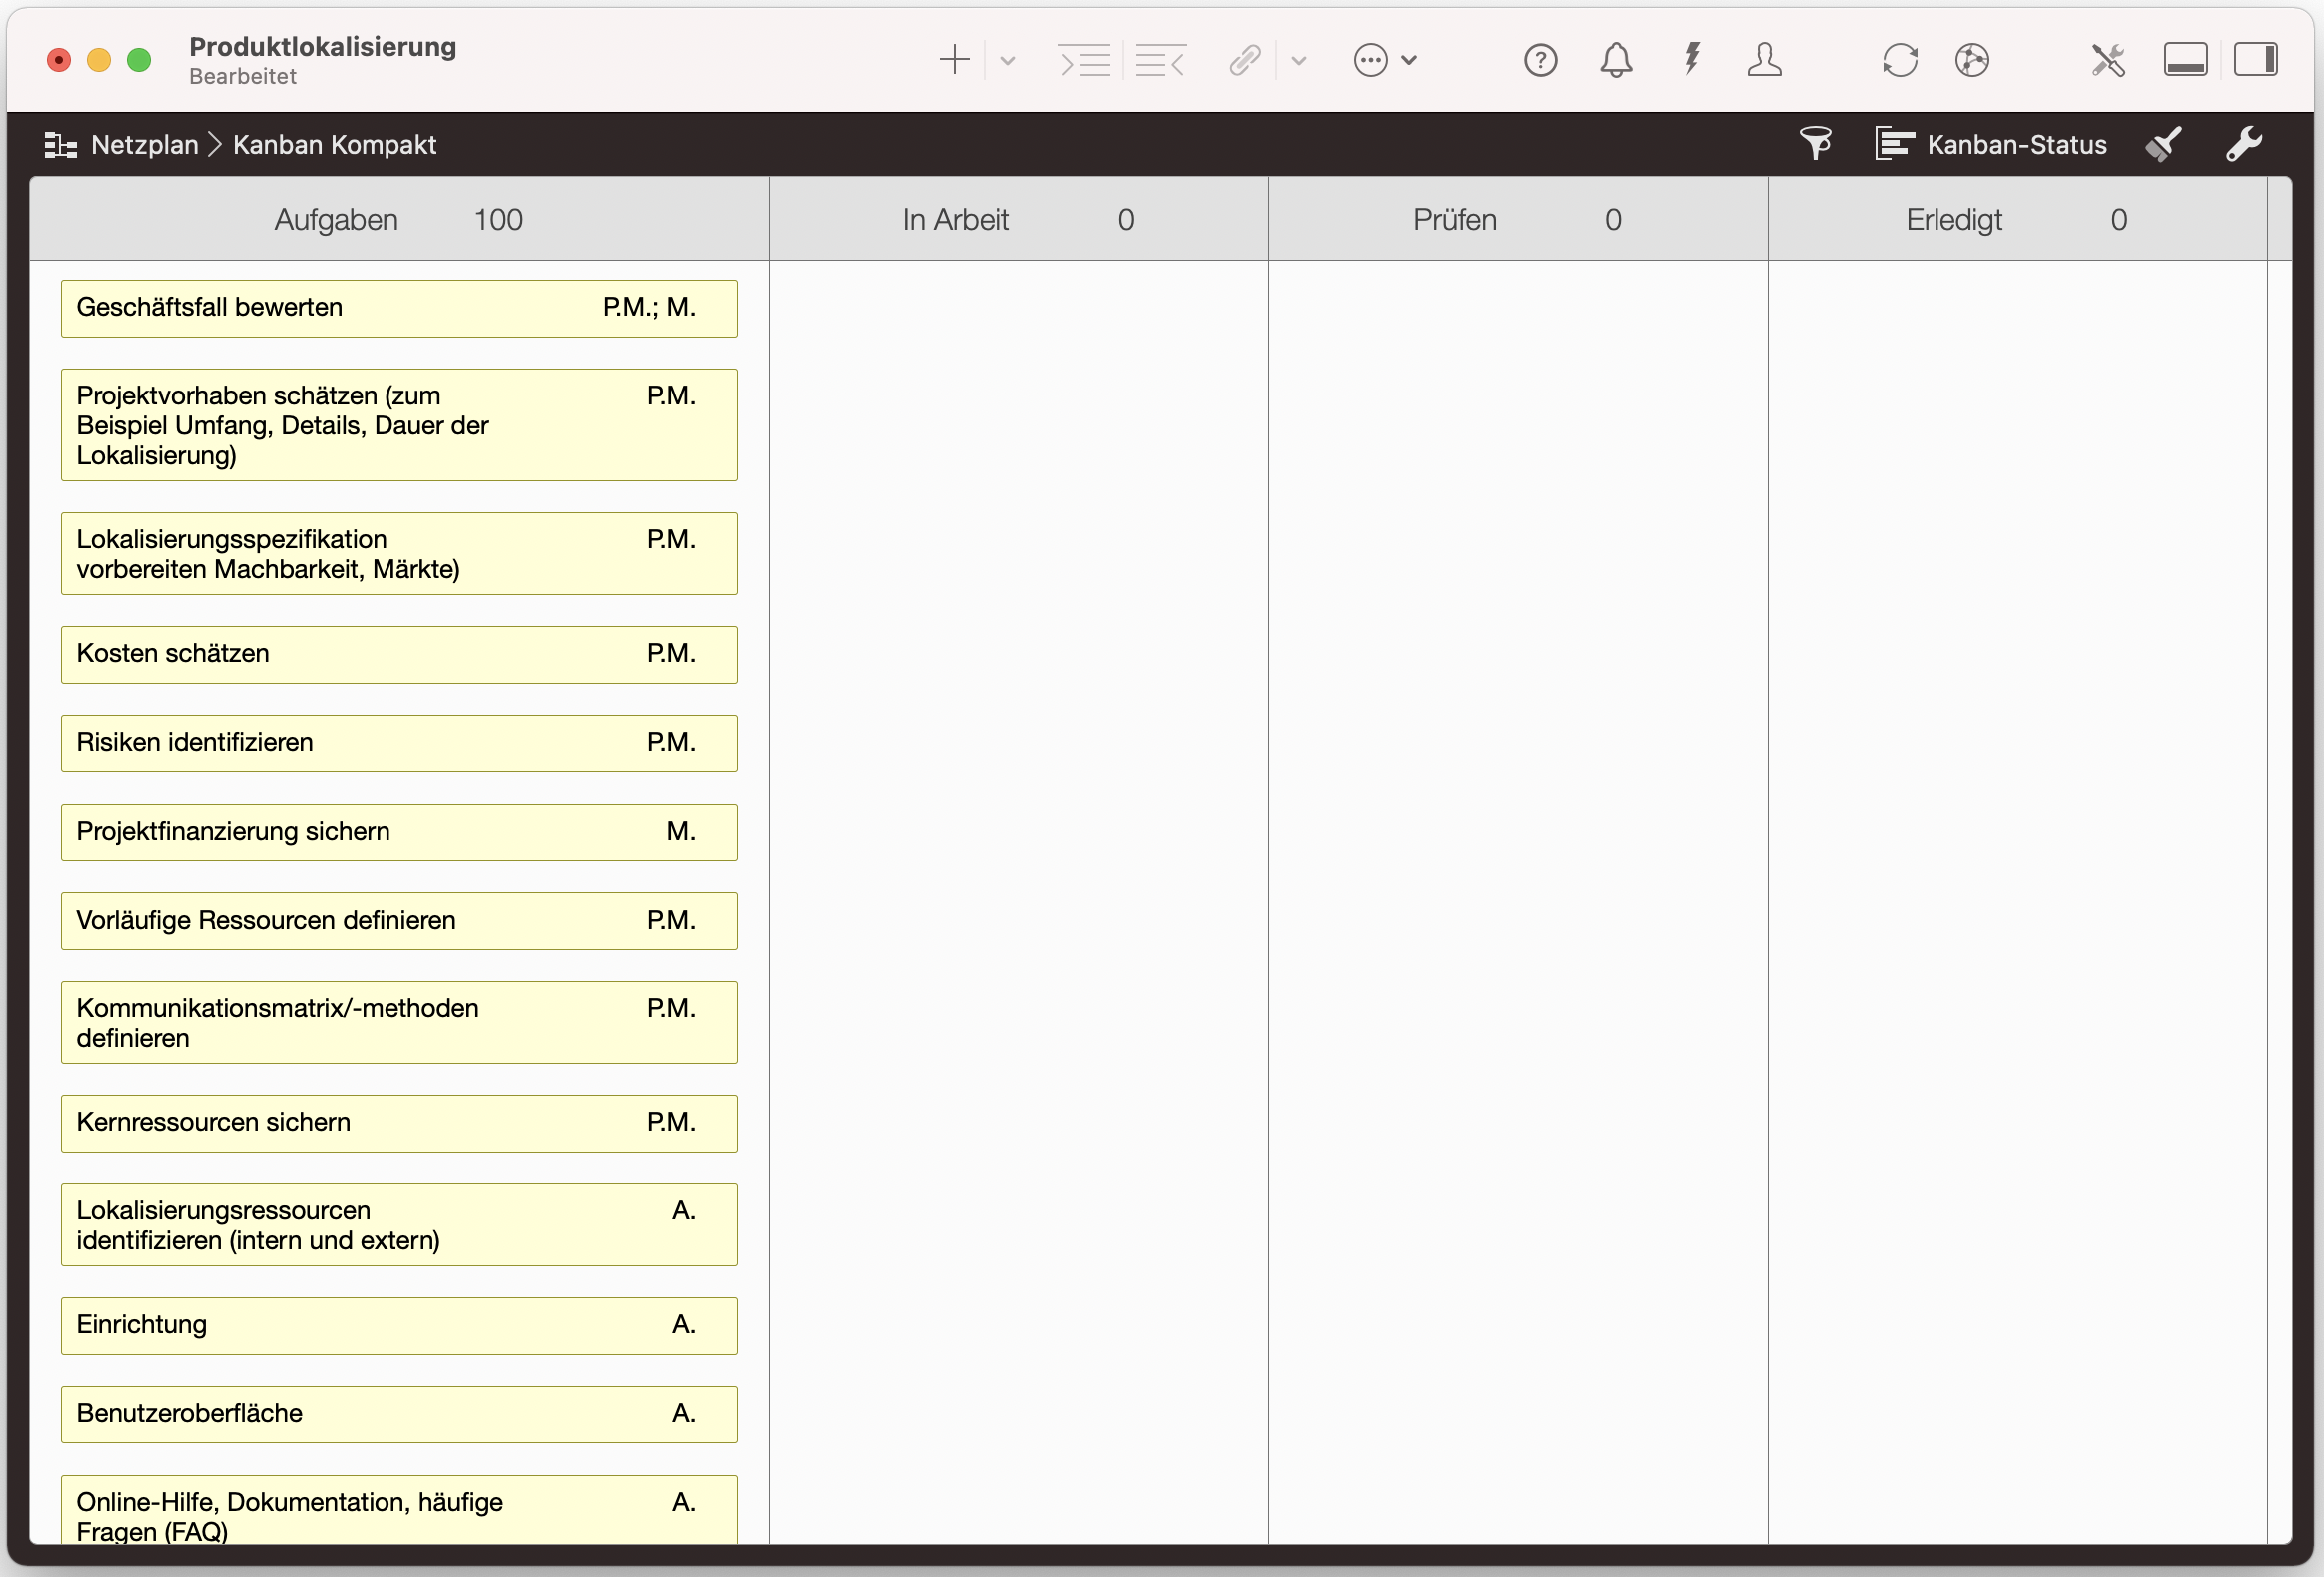
Task: Toggle the grouping icon next to Kanban-Status
Action: (1893, 143)
